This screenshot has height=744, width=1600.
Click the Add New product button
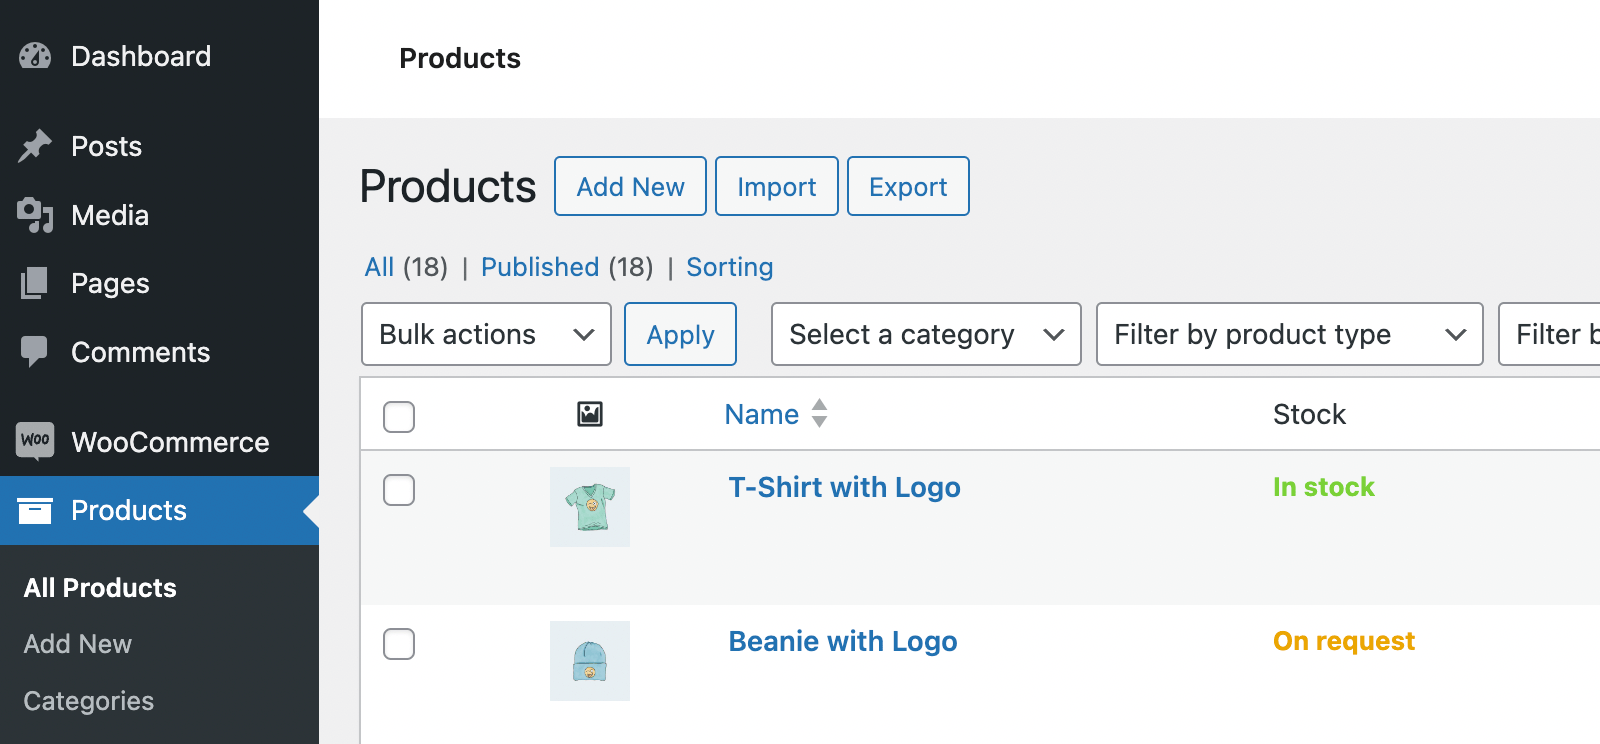630,186
